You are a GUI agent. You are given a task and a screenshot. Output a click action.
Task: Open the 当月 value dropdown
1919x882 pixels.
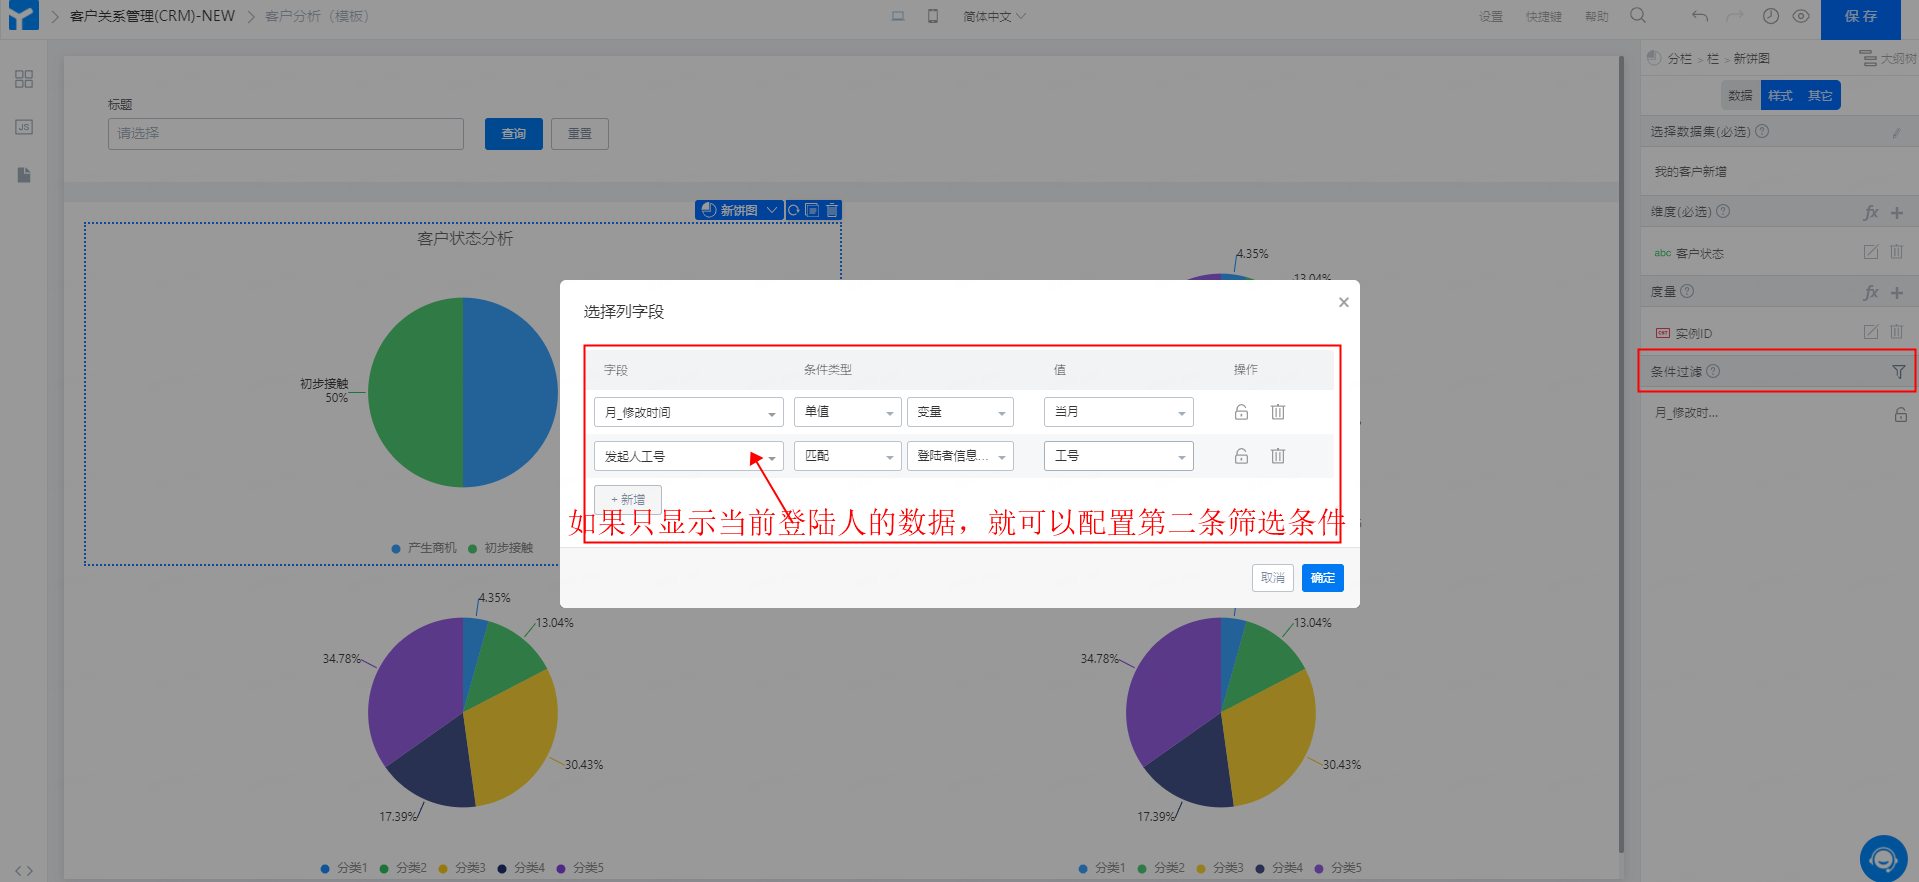[x=1119, y=412]
